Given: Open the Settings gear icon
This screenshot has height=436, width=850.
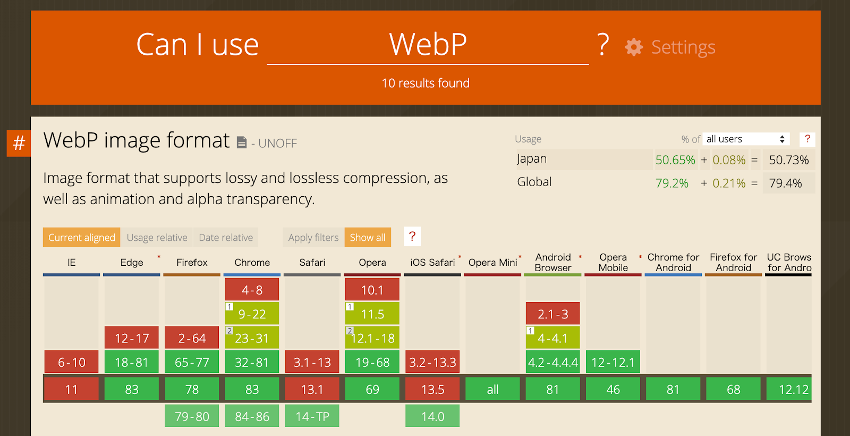Looking at the screenshot, I should (634, 47).
